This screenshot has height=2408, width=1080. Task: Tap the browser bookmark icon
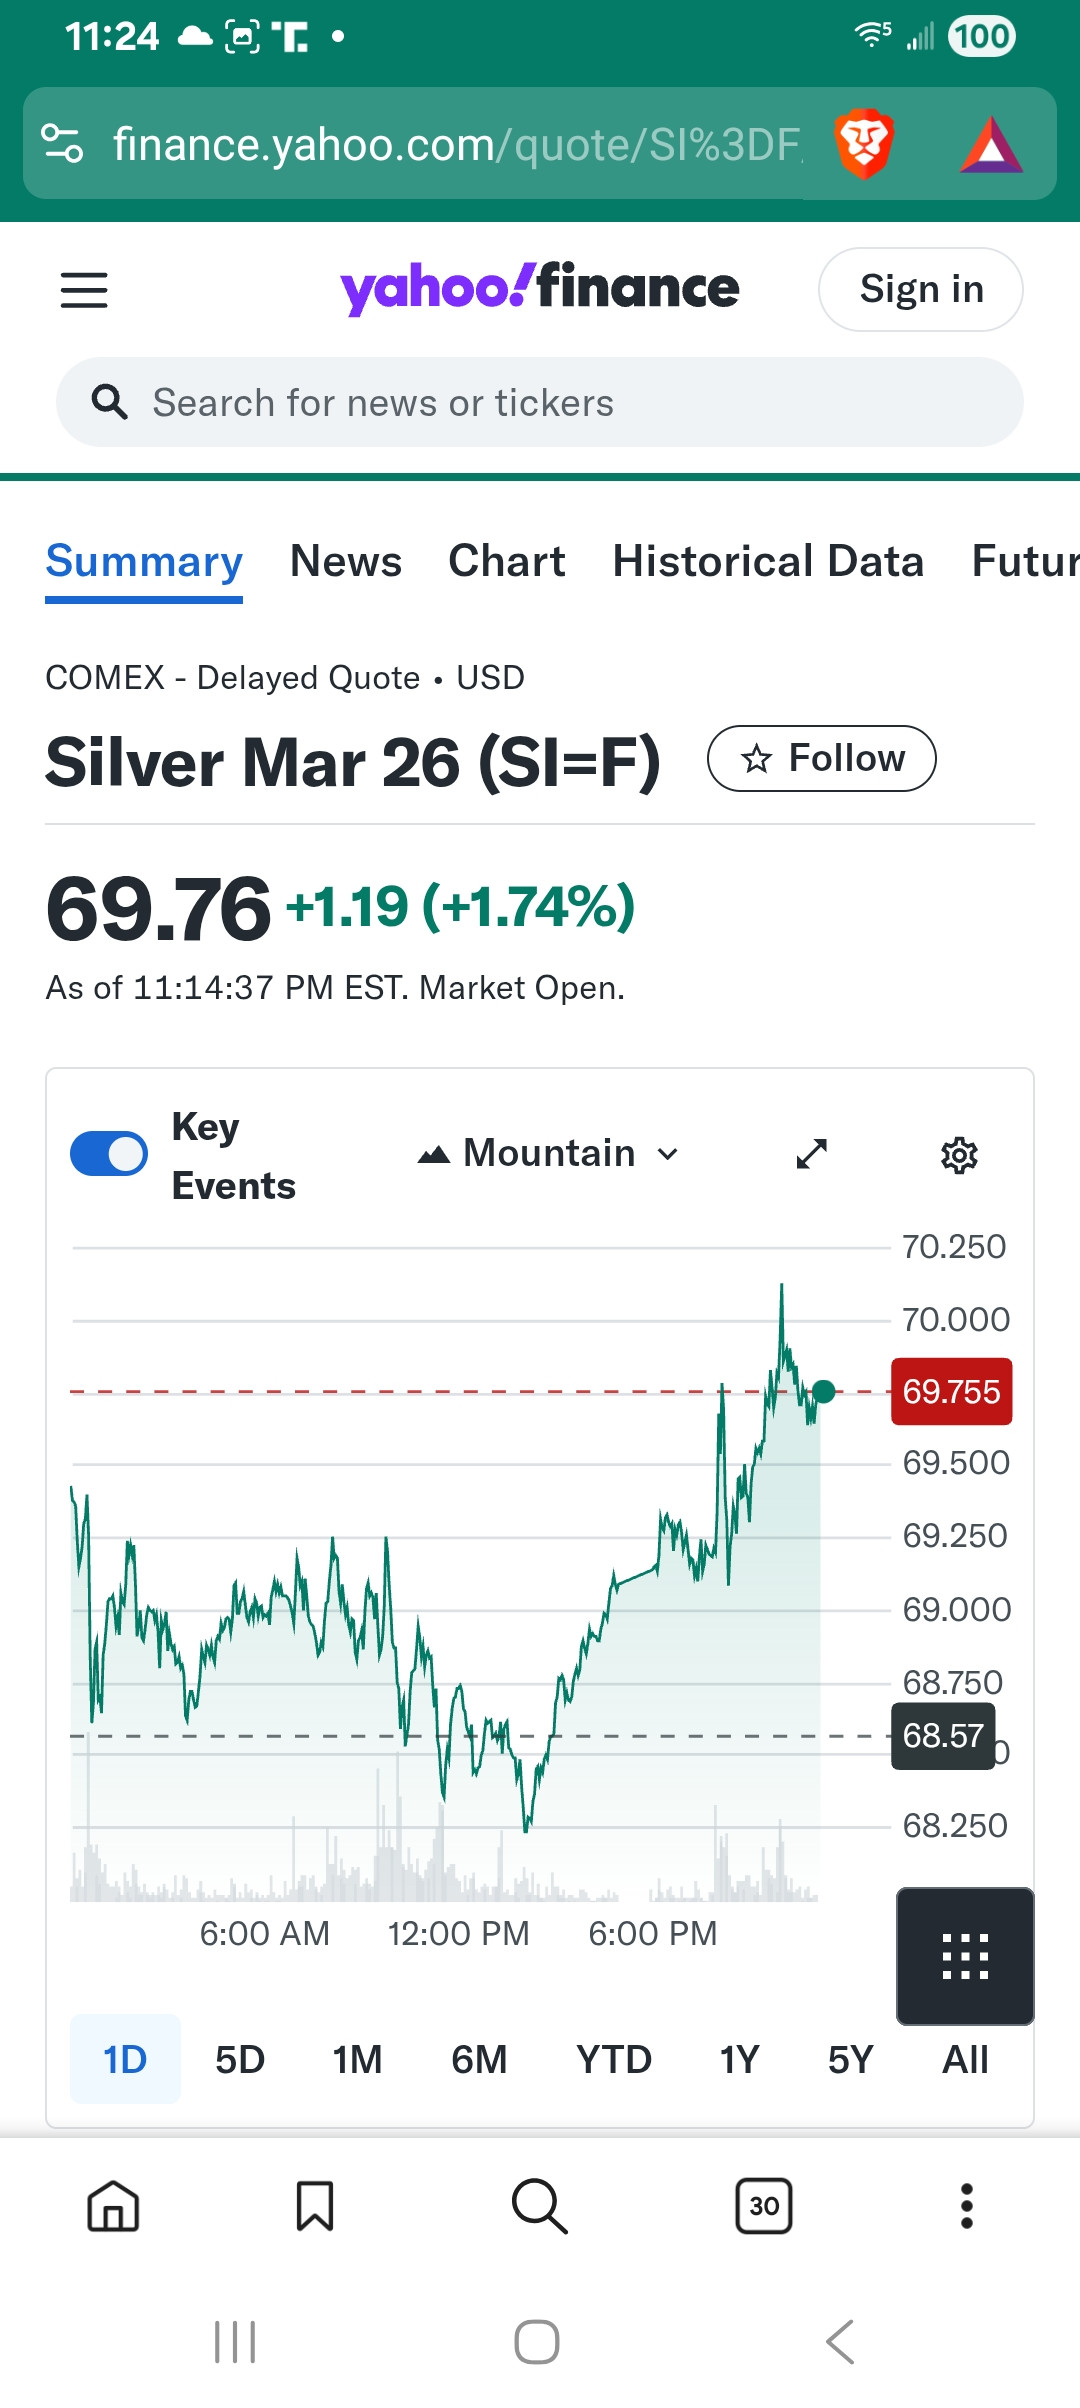pos(315,2206)
